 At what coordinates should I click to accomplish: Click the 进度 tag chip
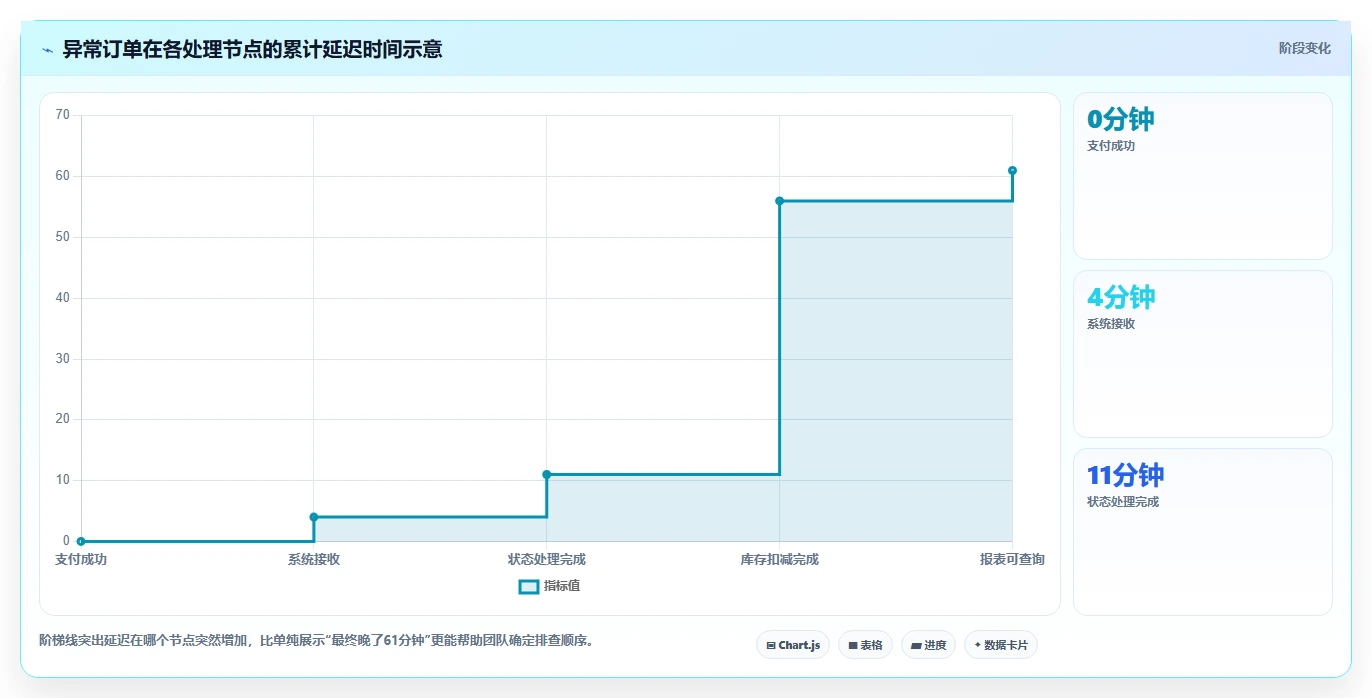(928, 645)
